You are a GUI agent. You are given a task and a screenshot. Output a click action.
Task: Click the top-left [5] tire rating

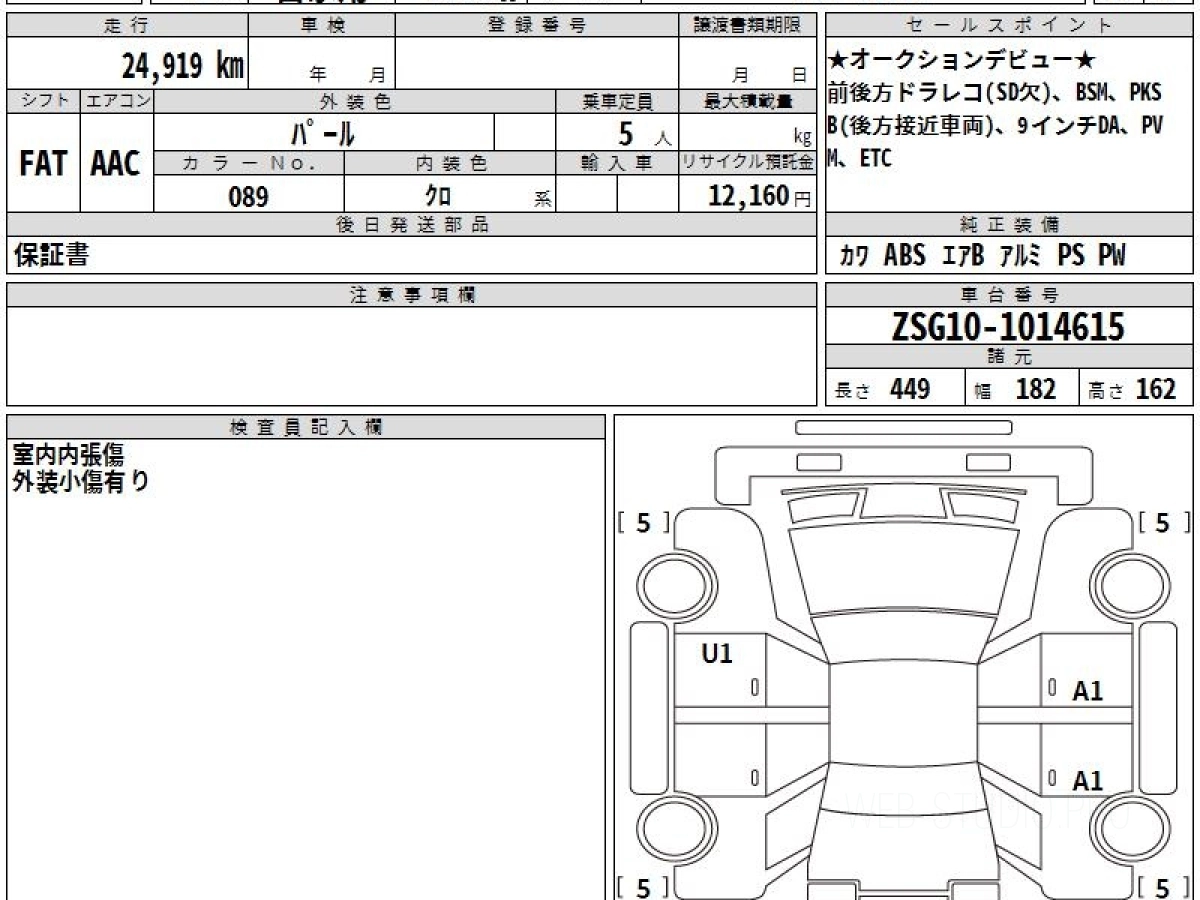pyautogui.click(x=643, y=523)
